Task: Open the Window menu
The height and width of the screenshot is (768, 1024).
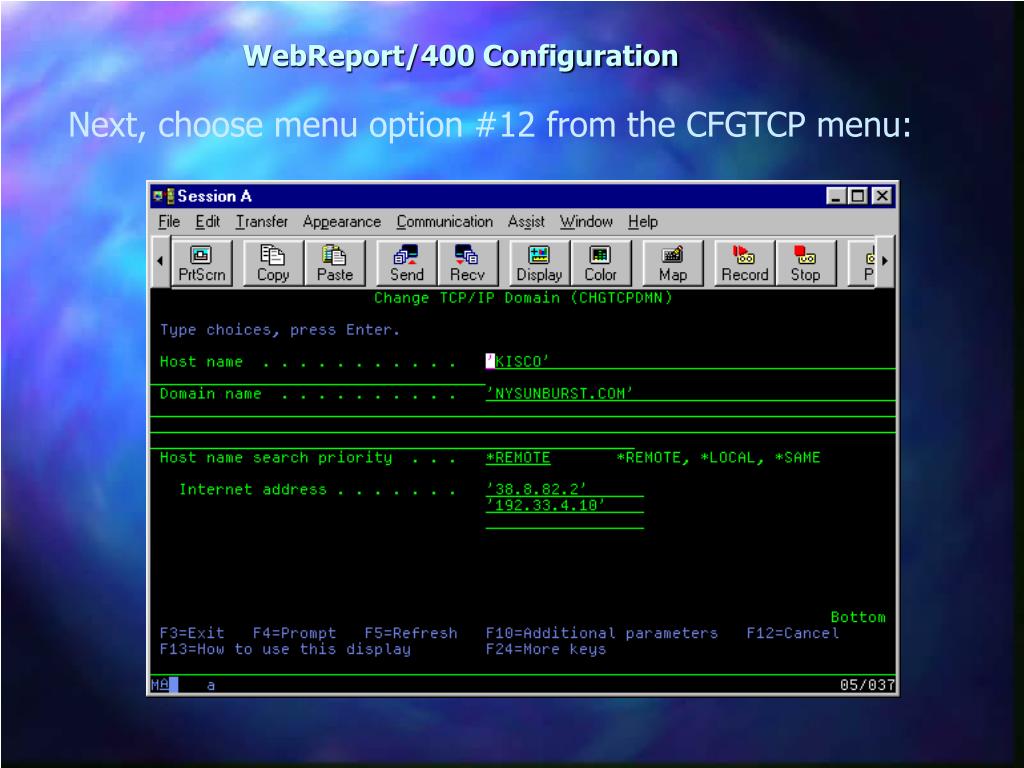Action: (x=586, y=222)
